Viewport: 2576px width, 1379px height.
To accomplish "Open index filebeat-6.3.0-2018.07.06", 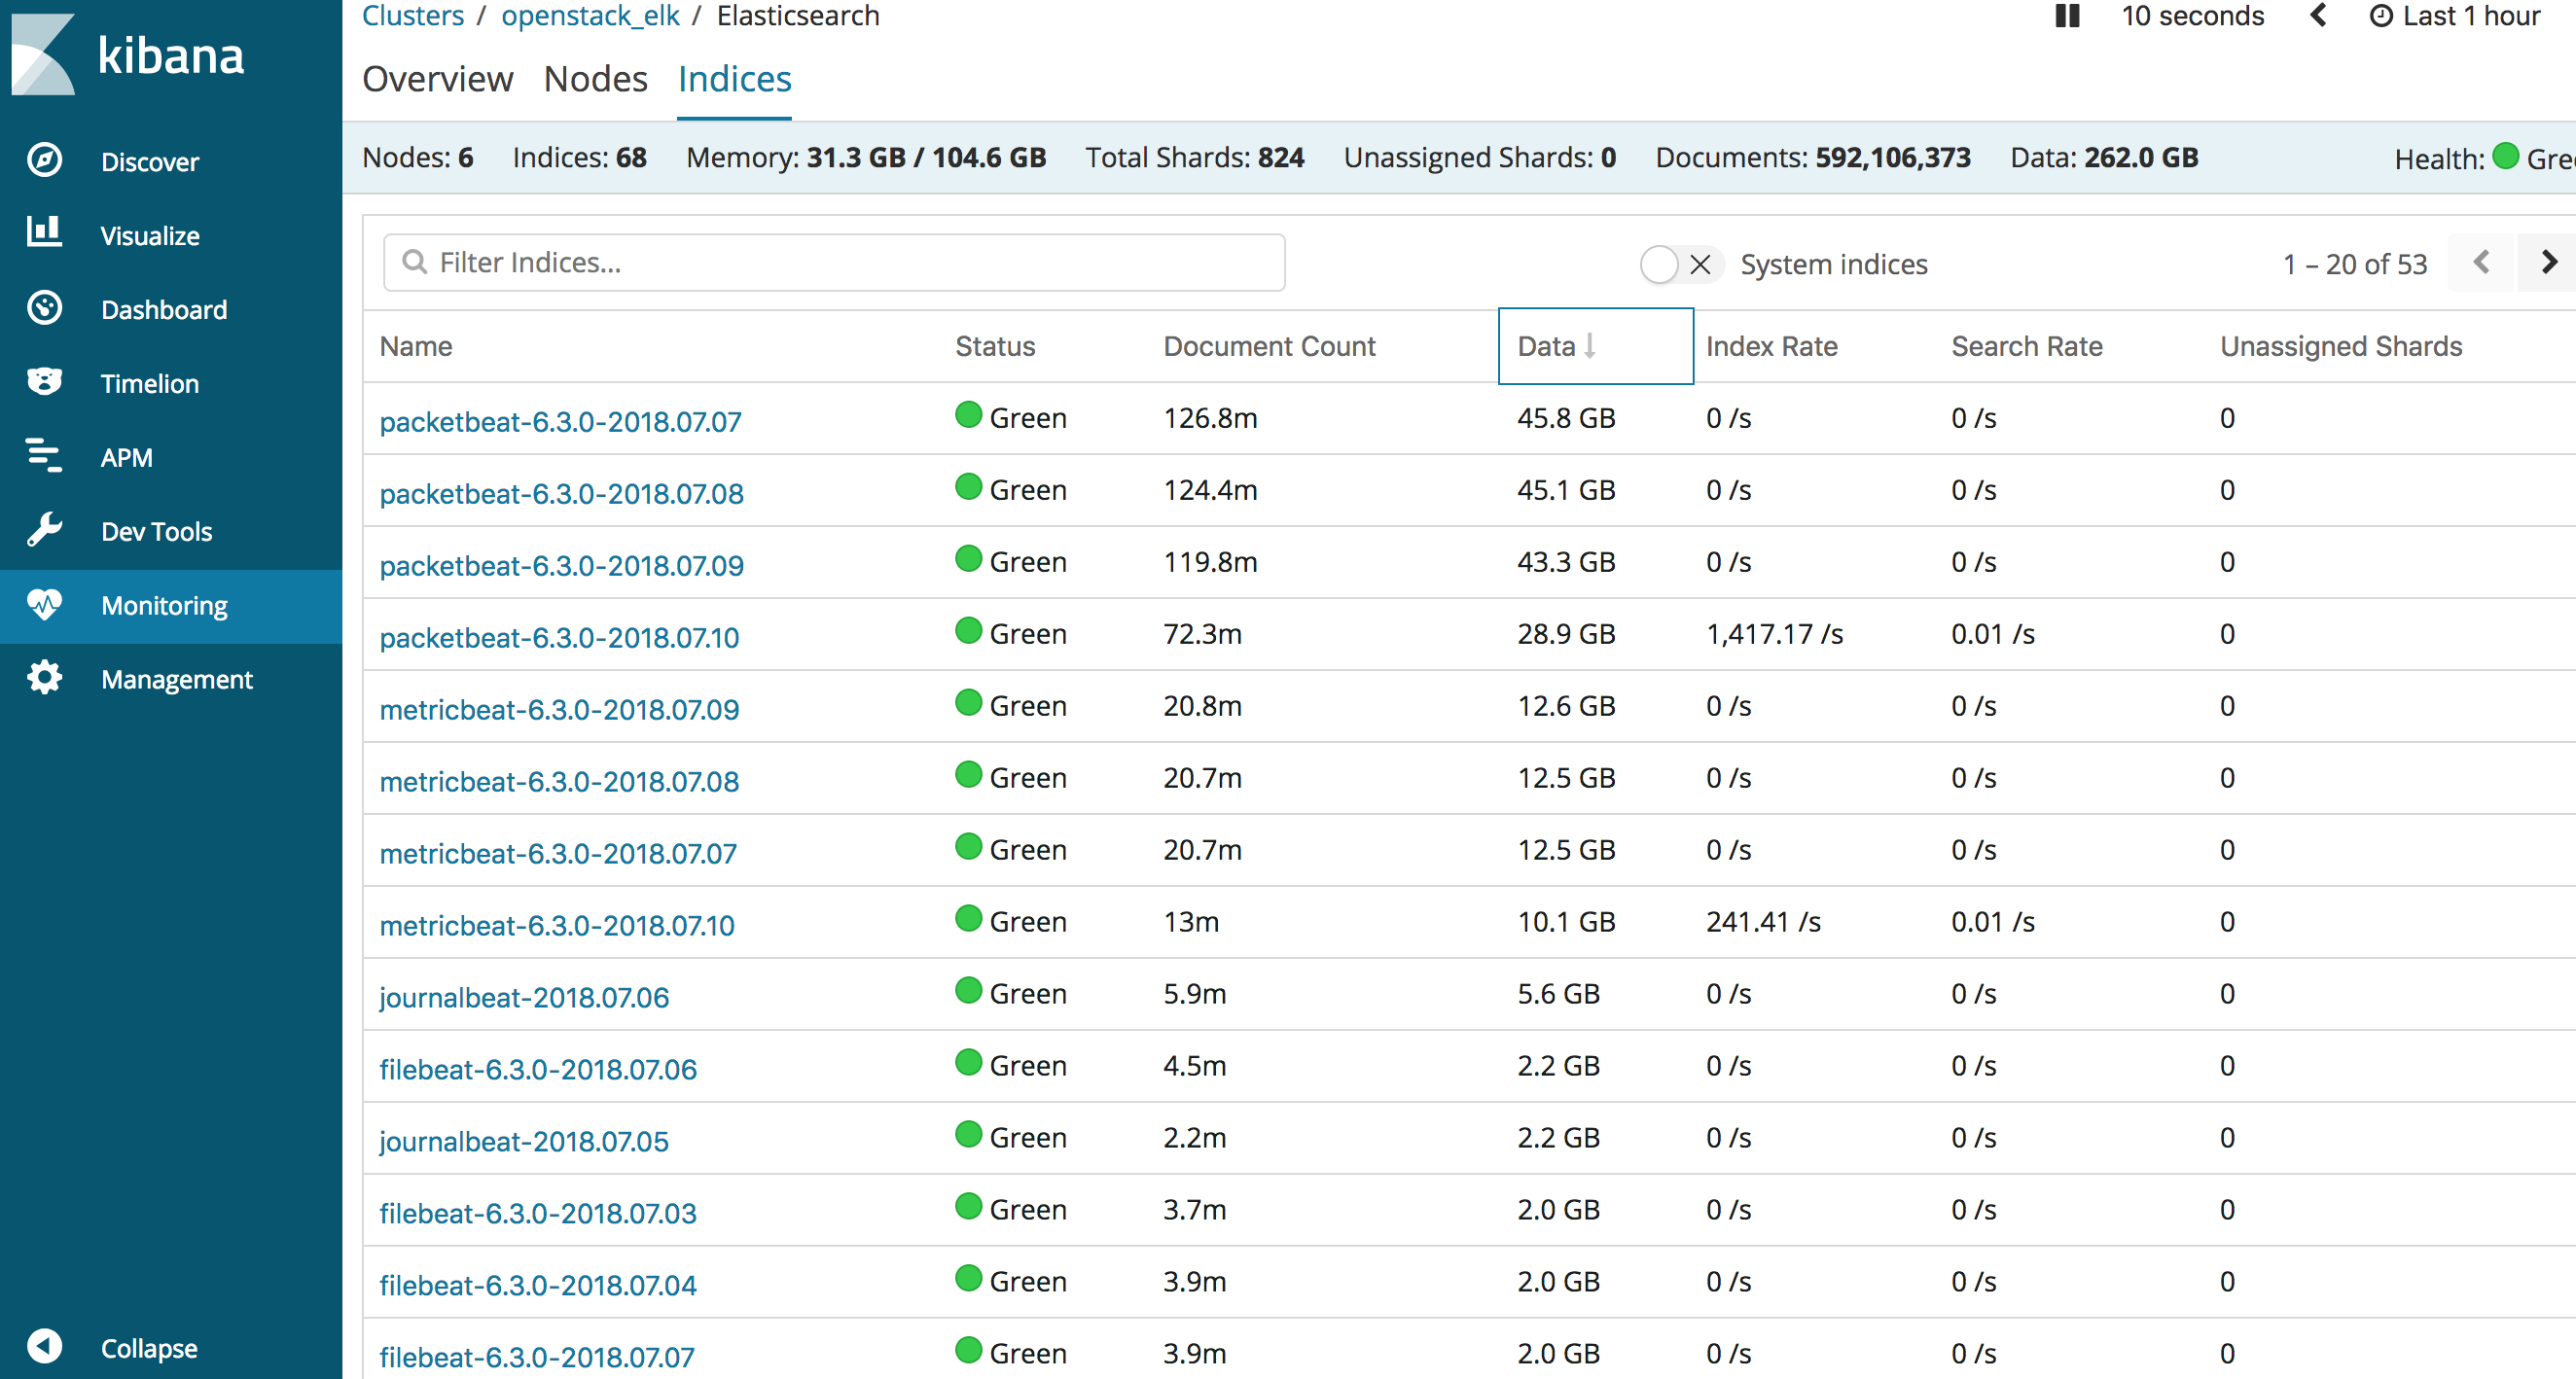I will pyautogui.click(x=538, y=1069).
